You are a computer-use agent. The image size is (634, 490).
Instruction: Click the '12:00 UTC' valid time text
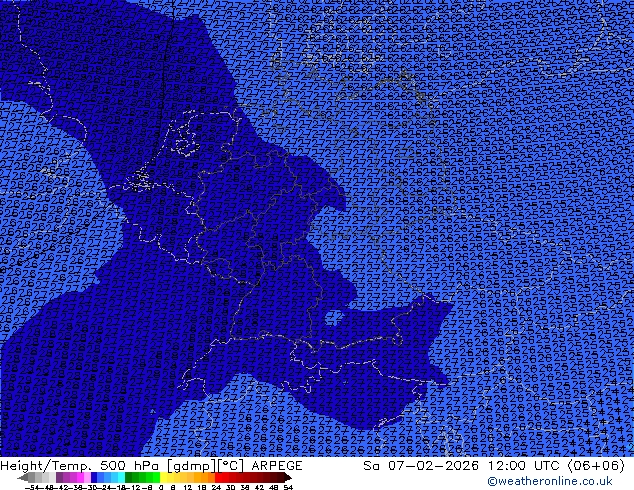526,466
